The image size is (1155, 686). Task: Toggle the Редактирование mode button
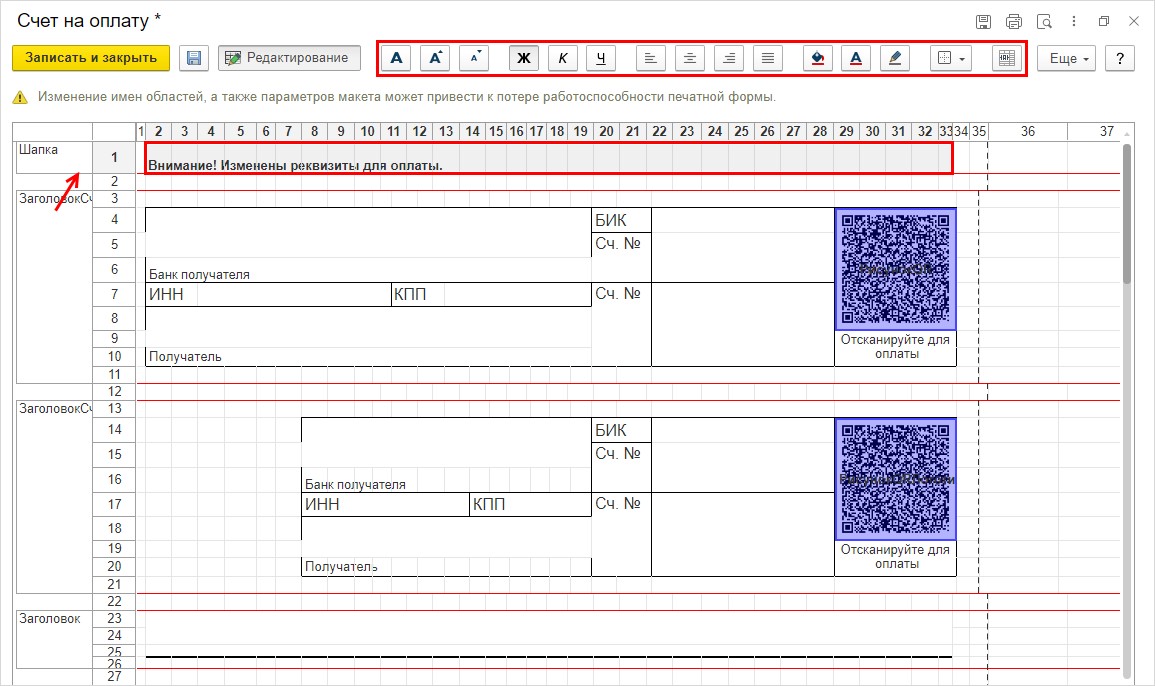[289, 58]
